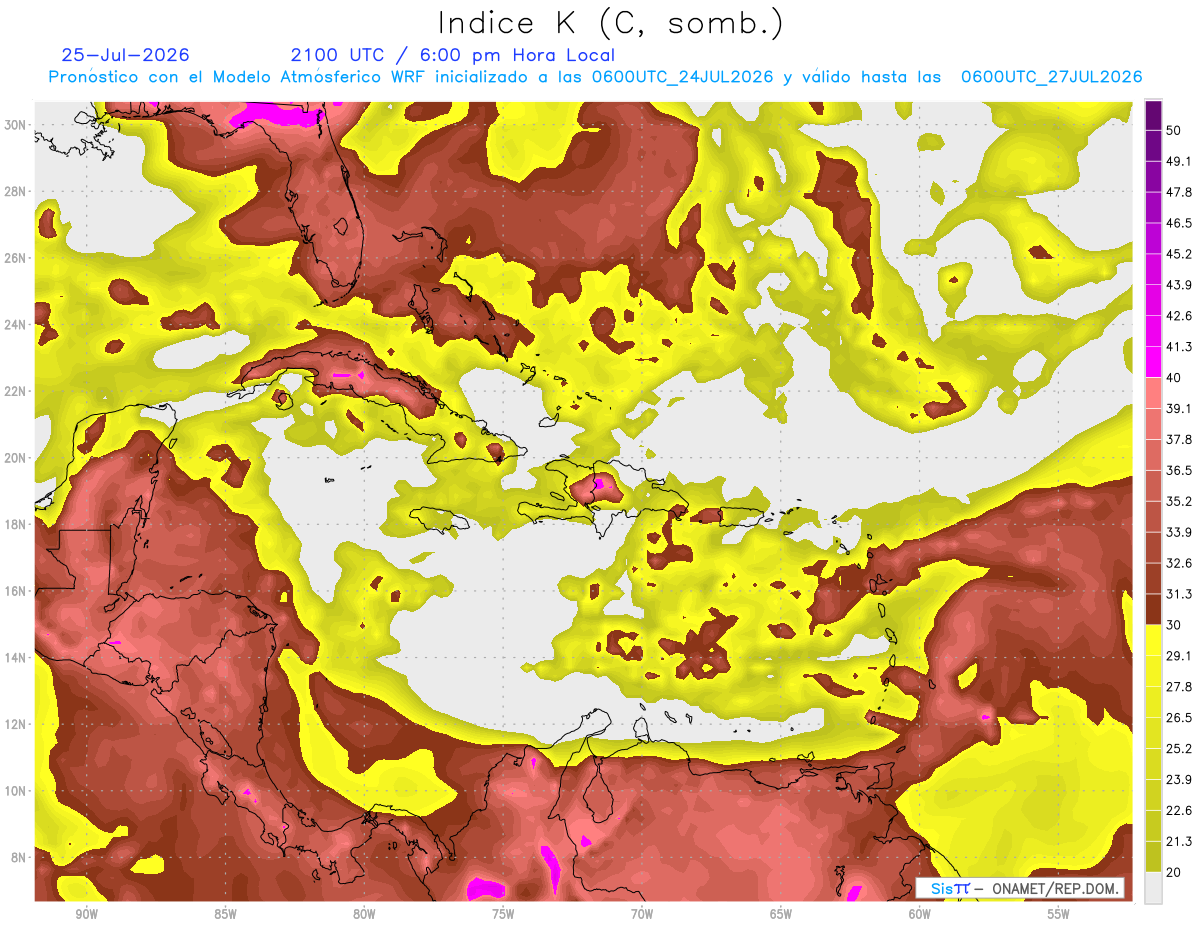Click the latitude label '16N'
Image resolution: width=1200 pixels, height=927 pixels.
(x=16, y=591)
